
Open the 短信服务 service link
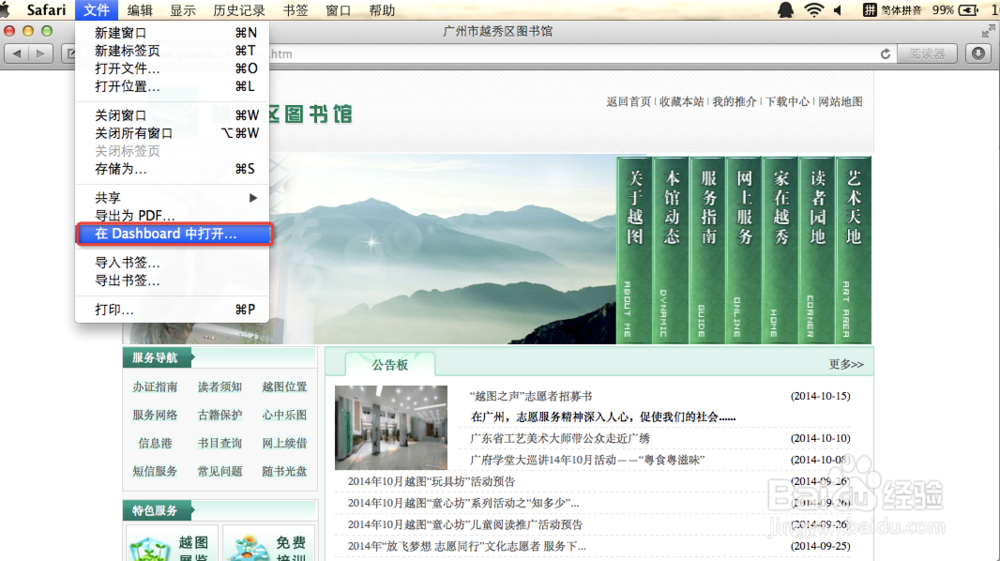pos(155,471)
